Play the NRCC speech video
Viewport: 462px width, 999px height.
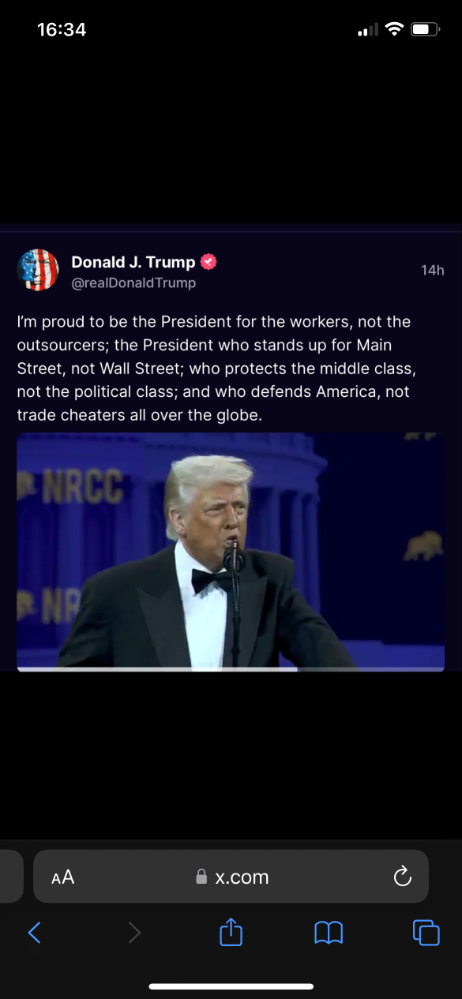(231, 550)
